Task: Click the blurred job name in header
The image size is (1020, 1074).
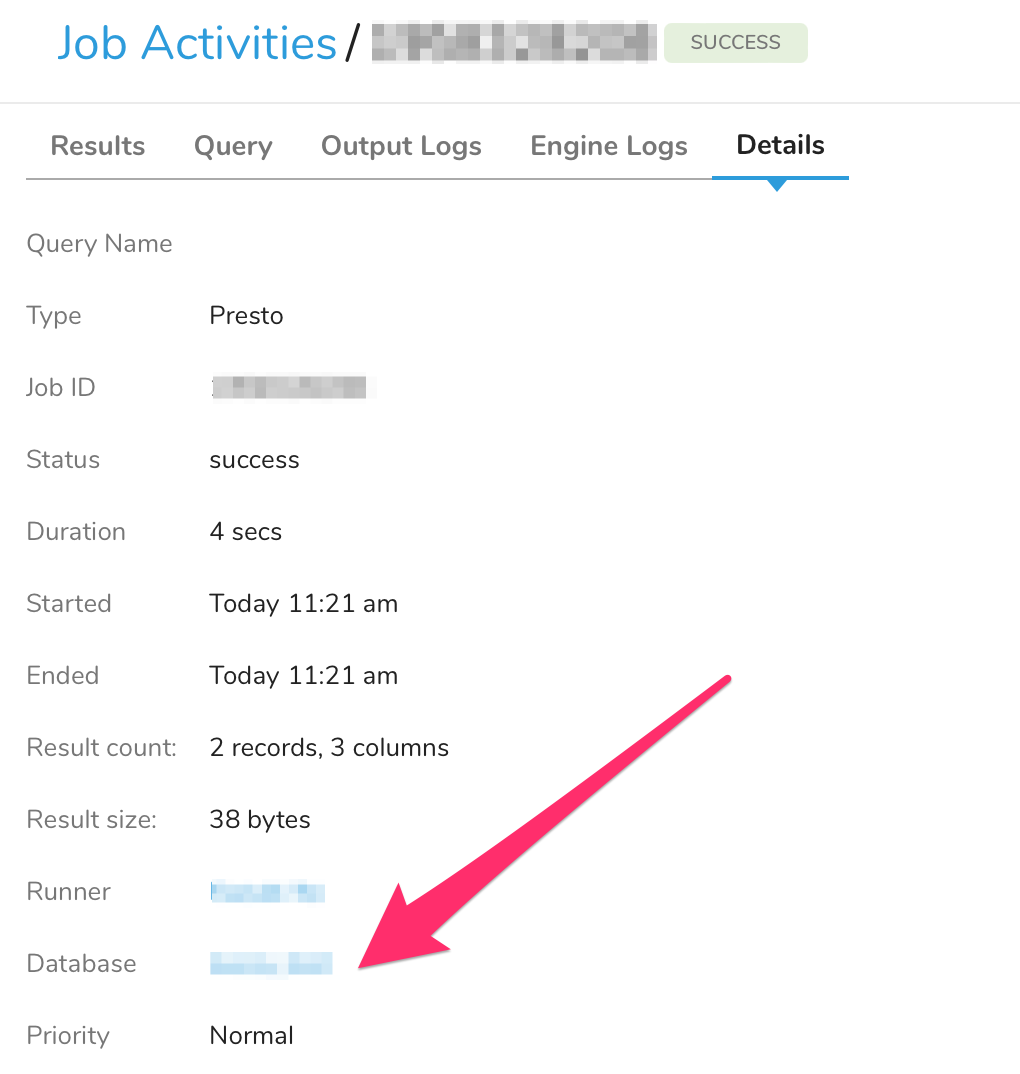Action: 515,43
